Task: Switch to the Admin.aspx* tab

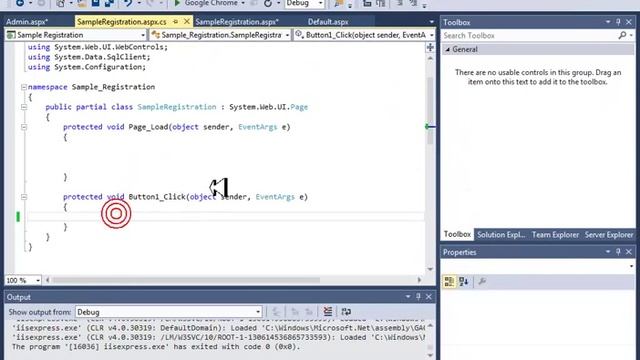Action: [27, 22]
